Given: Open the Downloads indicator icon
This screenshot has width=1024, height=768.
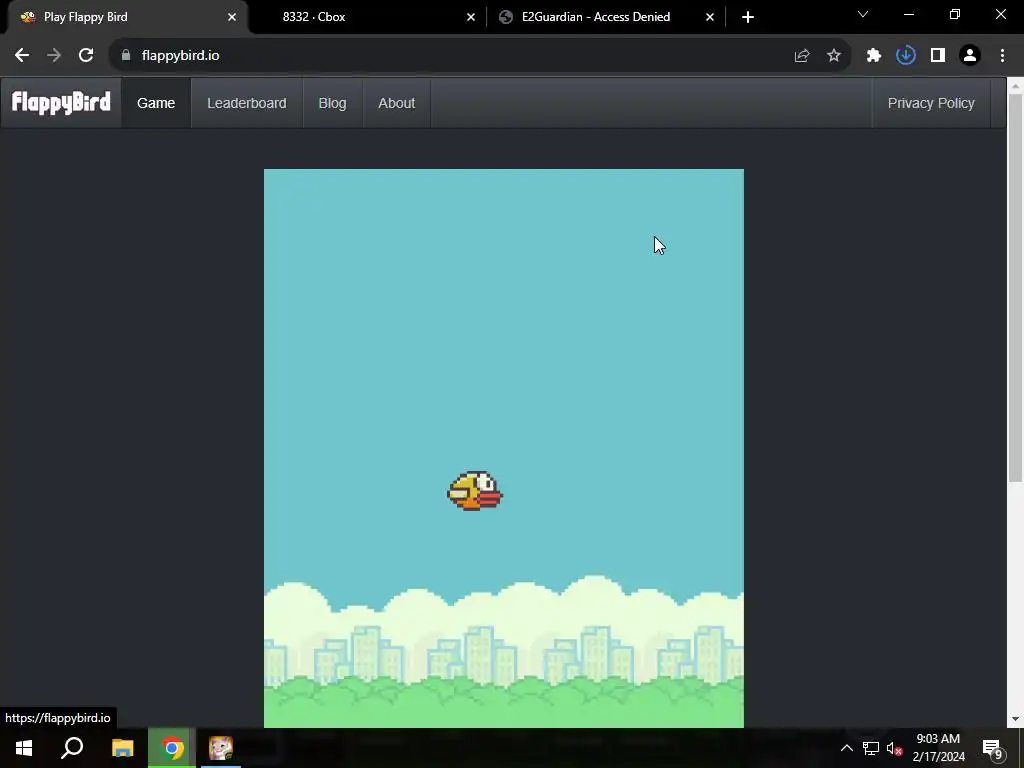Looking at the screenshot, I should pyautogui.click(x=906, y=56).
